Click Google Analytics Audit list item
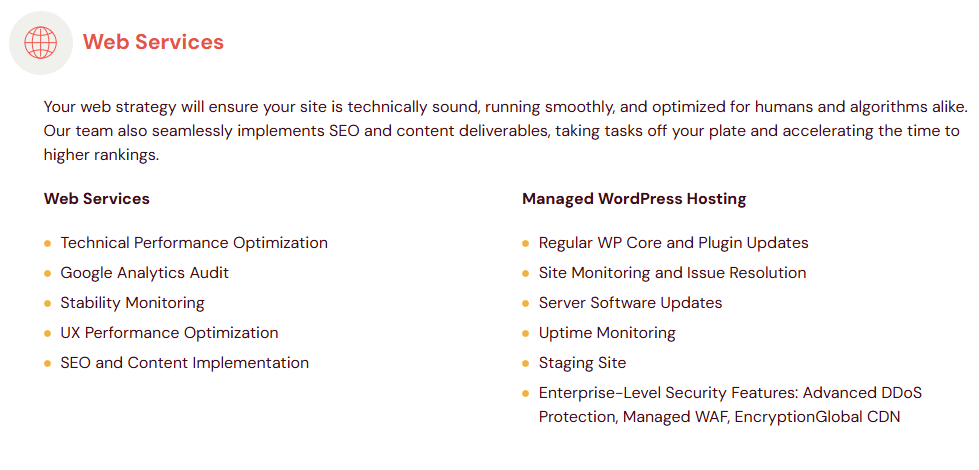This screenshot has width=979, height=470. point(145,273)
